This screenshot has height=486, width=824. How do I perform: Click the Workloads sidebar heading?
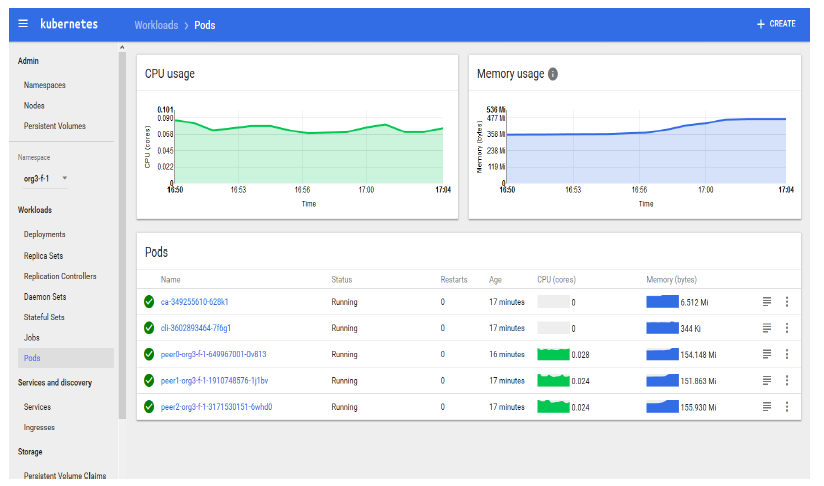click(x=35, y=210)
